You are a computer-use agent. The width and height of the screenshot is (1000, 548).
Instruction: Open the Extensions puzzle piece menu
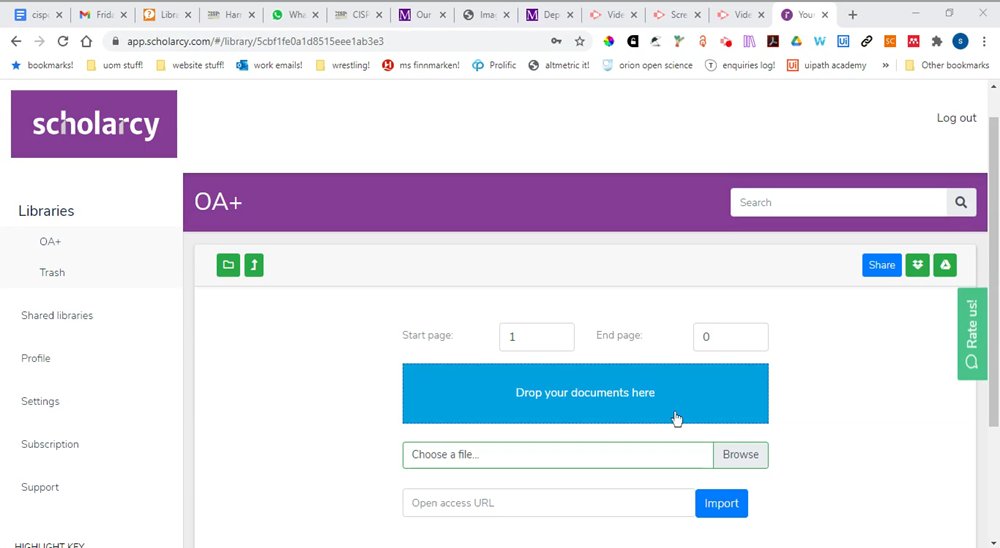[x=937, y=41]
